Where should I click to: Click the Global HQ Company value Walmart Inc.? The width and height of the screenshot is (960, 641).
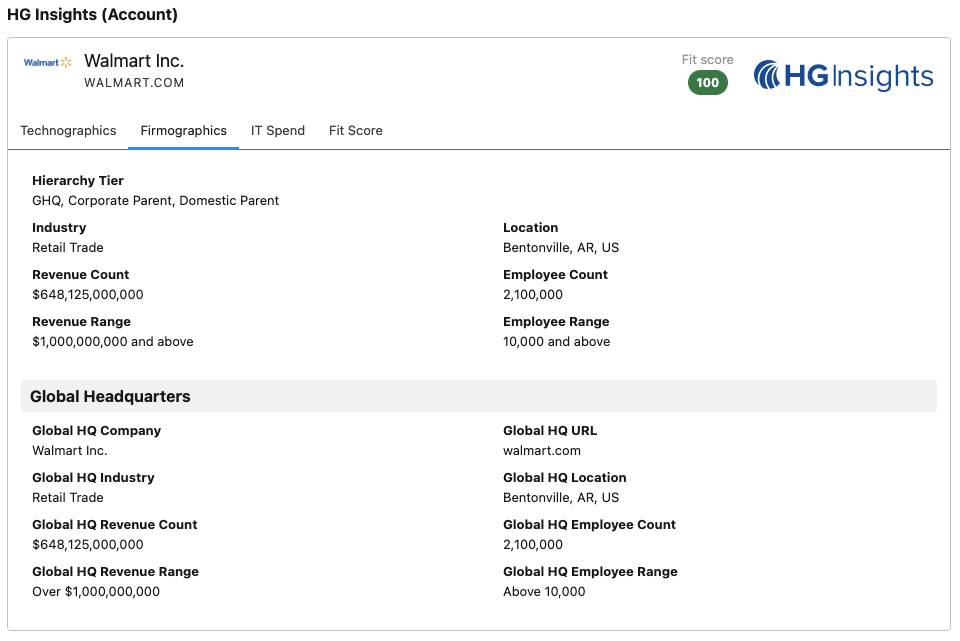tap(70, 451)
